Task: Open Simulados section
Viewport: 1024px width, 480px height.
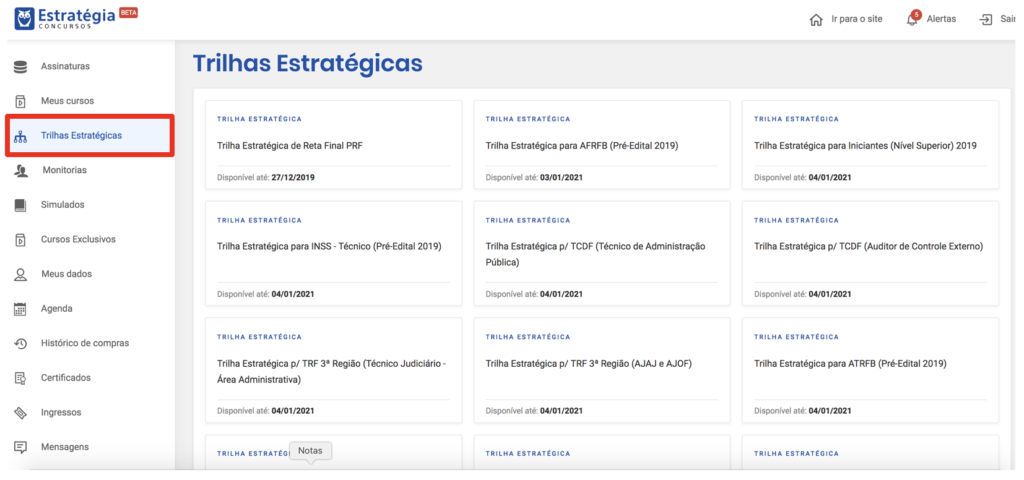Action: tap(63, 204)
